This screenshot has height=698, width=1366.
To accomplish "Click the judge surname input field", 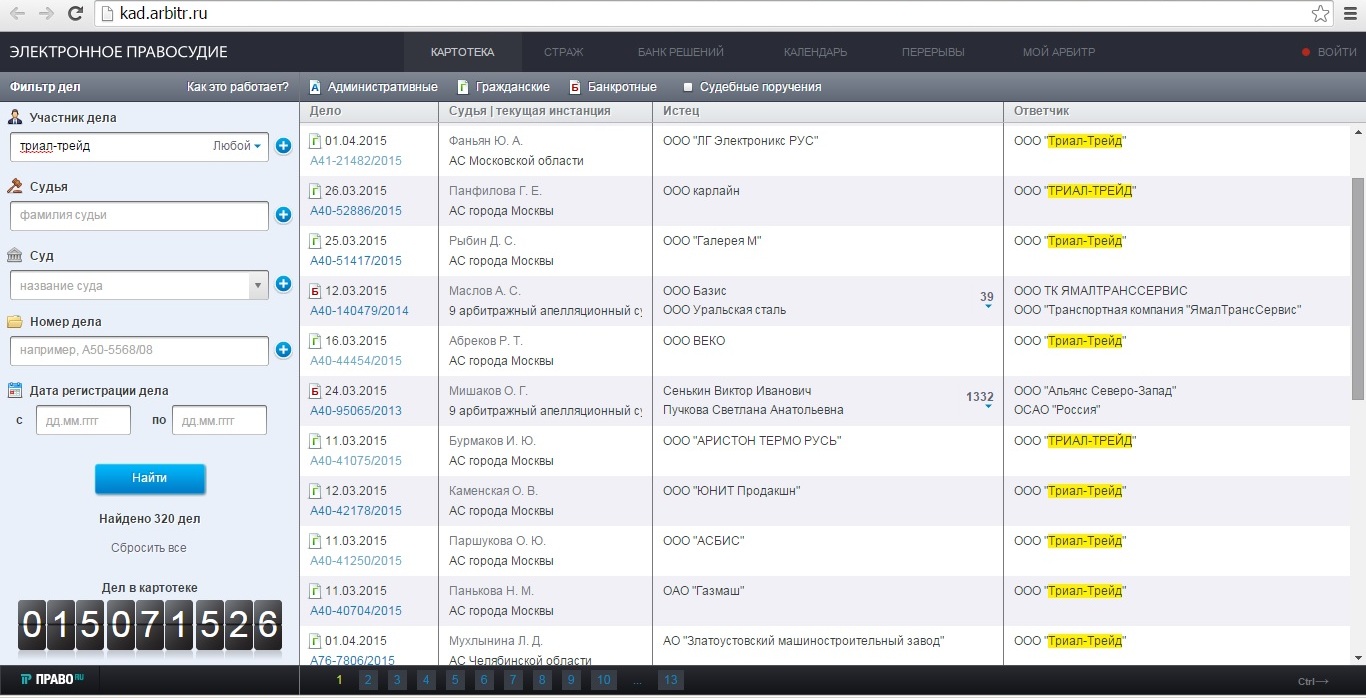I will click(139, 215).
